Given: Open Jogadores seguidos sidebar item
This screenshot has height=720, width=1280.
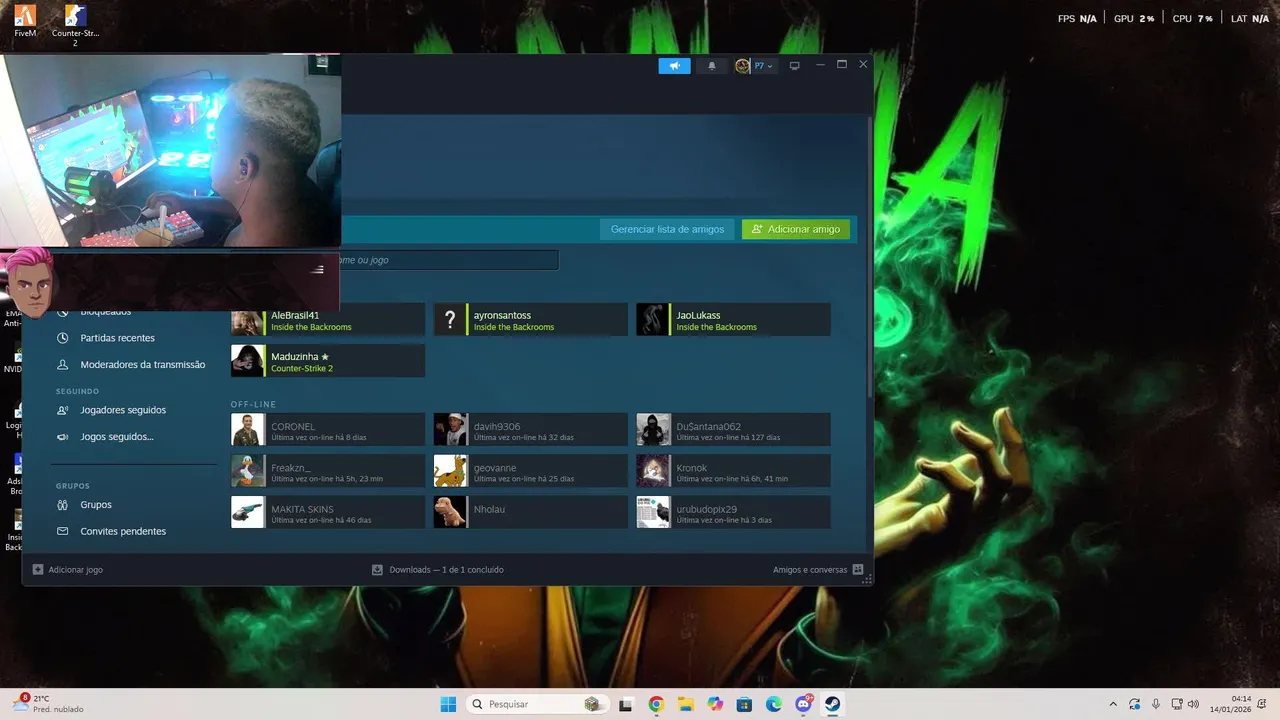Looking at the screenshot, I should 123,410.
